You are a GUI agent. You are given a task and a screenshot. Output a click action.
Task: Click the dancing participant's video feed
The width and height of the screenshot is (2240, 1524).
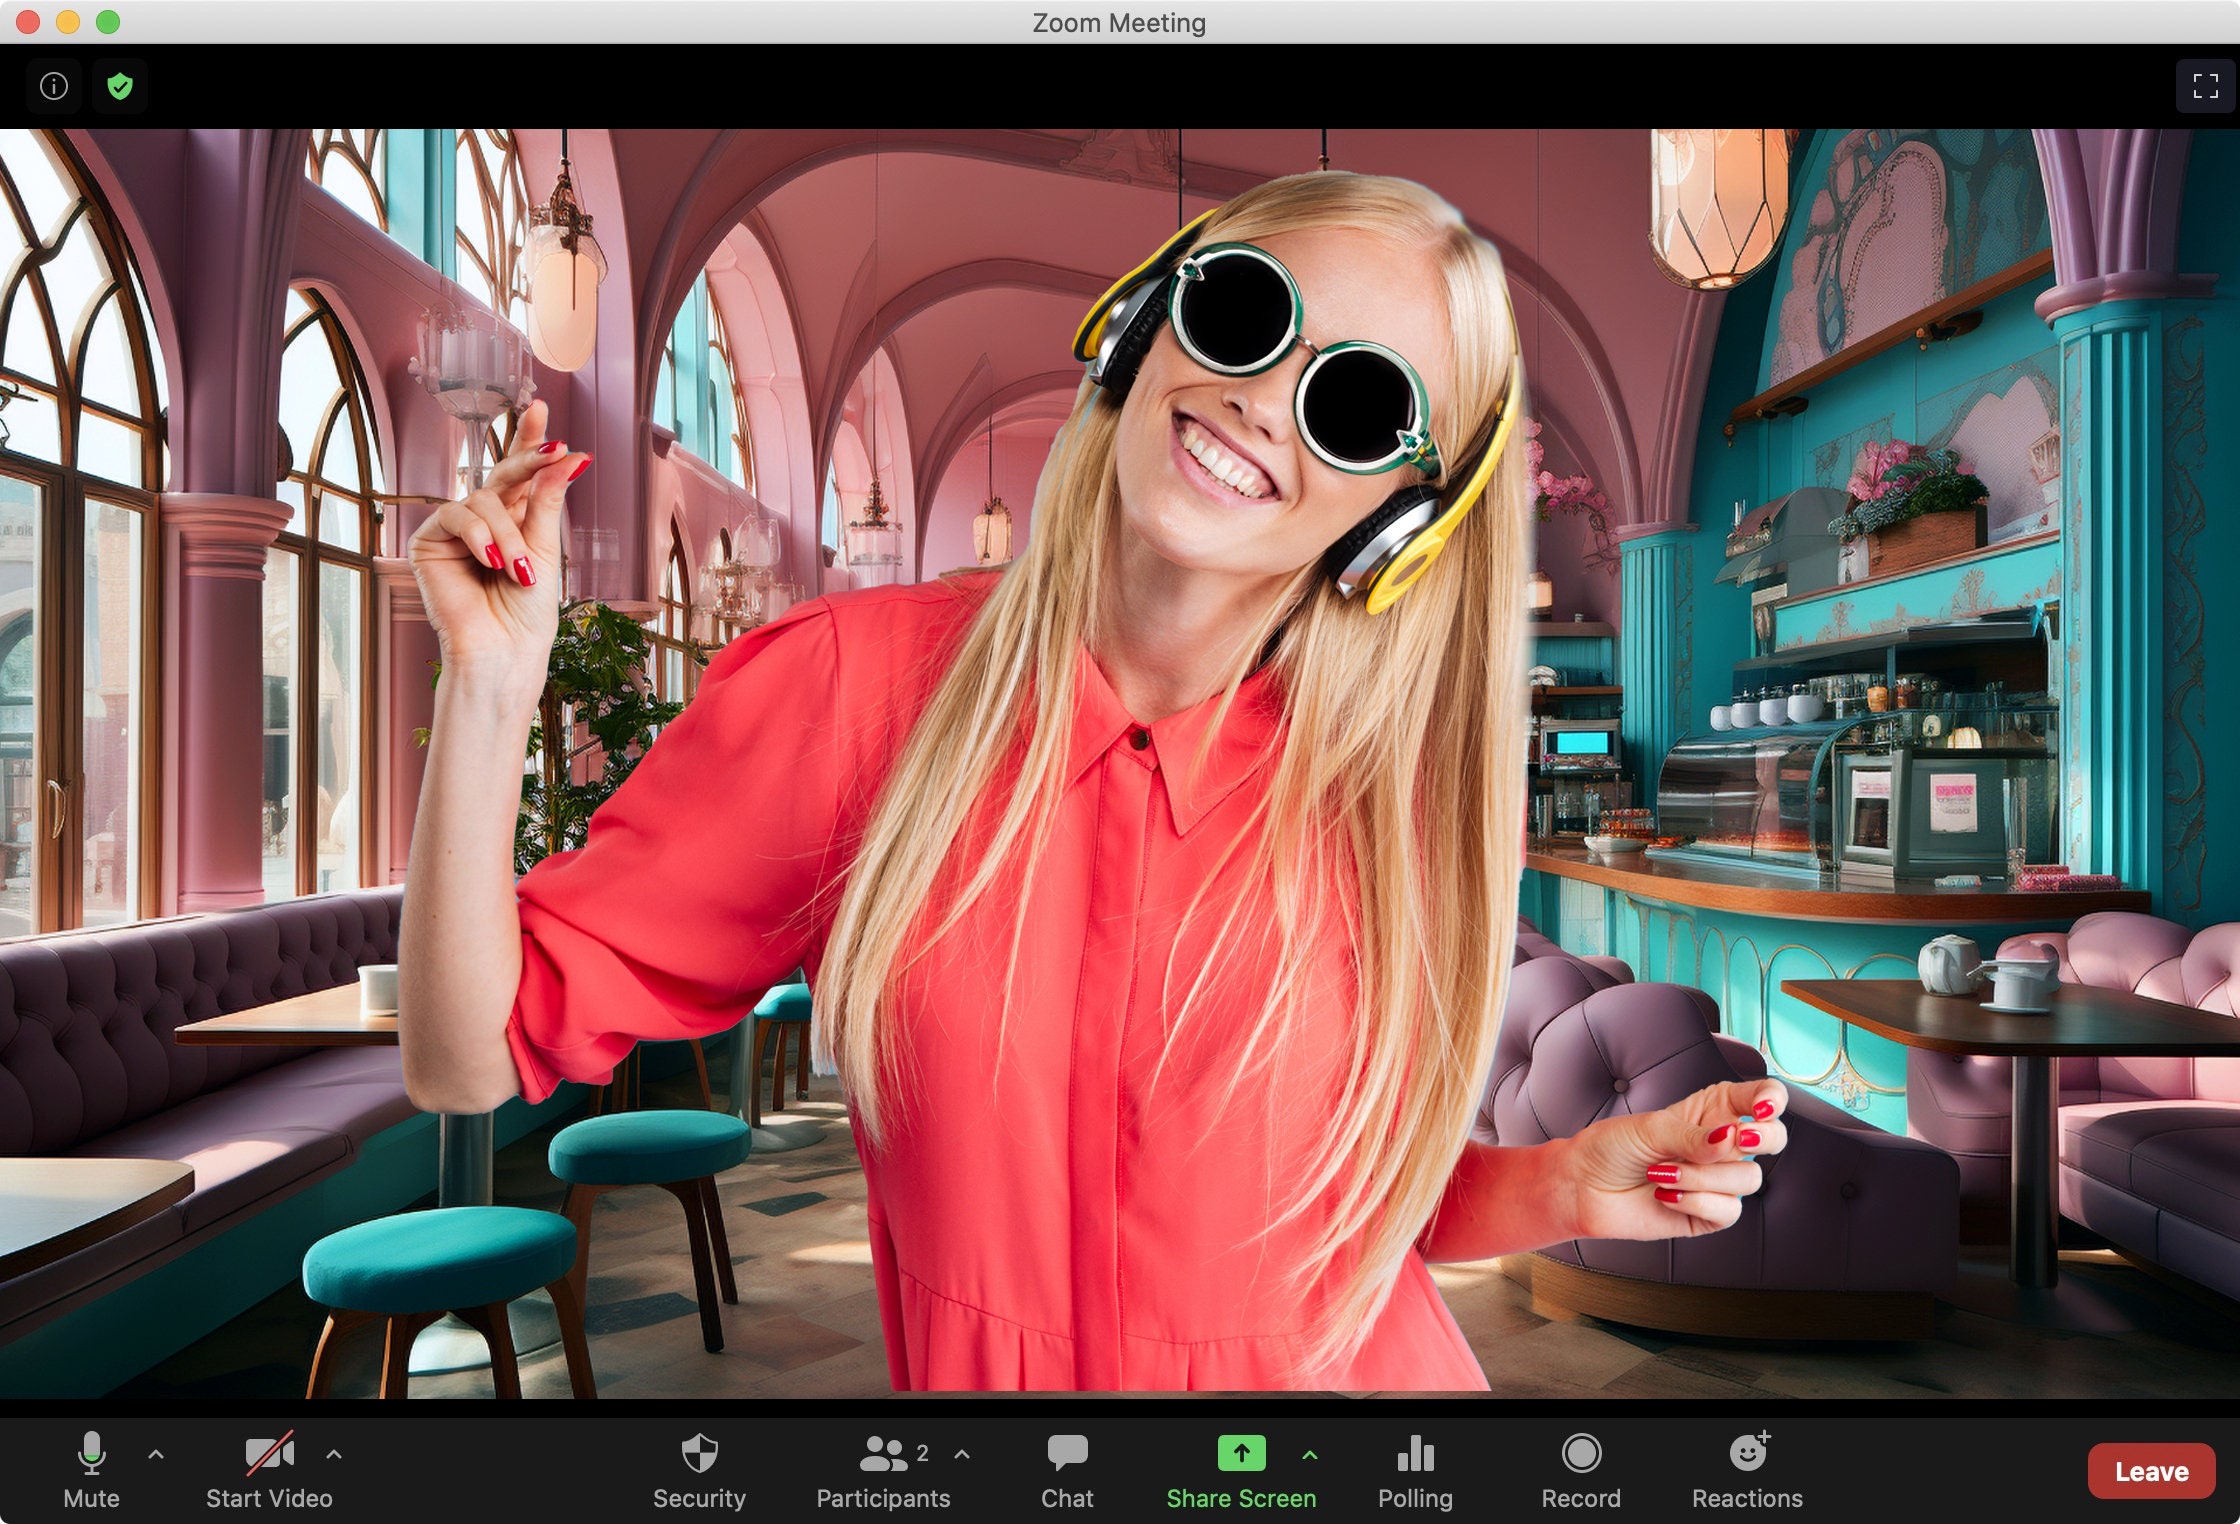(1120, 760)
